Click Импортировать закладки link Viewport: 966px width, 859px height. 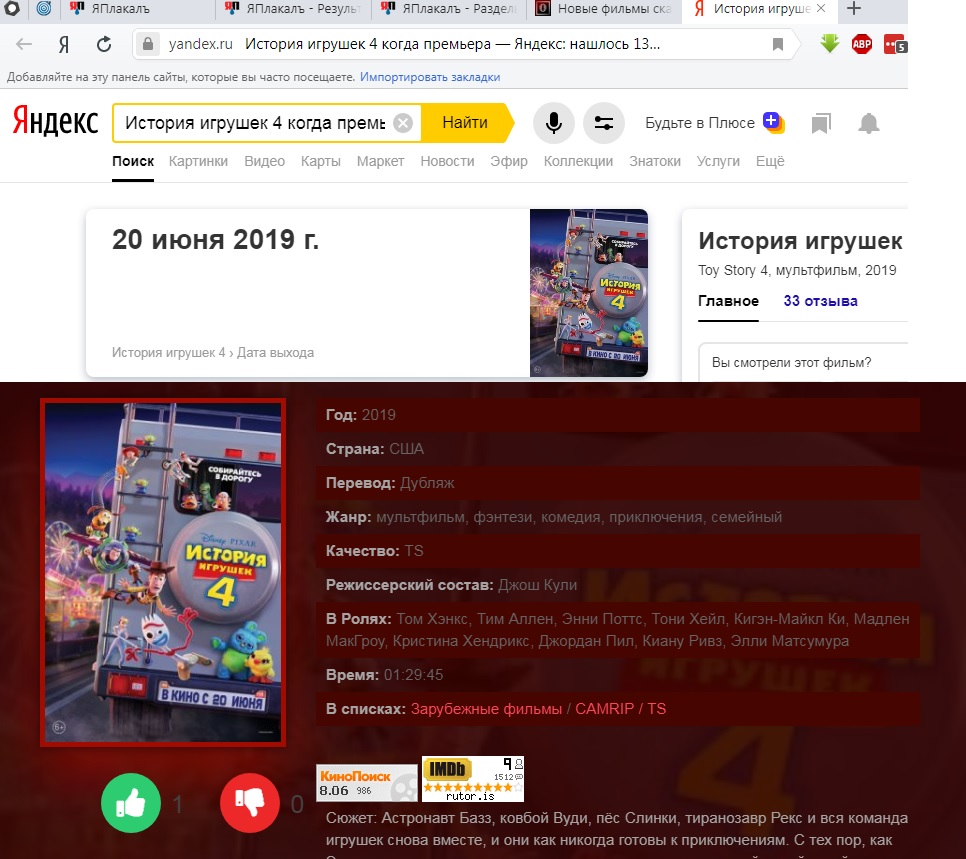tap(430, 77)
